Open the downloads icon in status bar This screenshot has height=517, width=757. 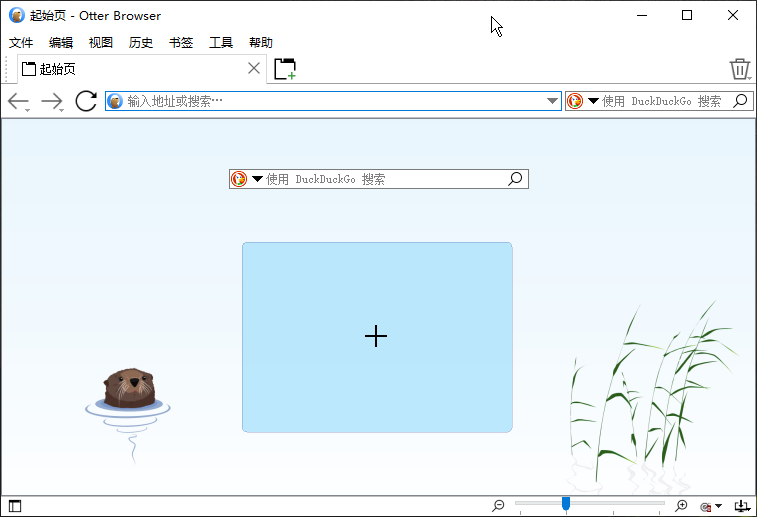(x=742, y=506)
